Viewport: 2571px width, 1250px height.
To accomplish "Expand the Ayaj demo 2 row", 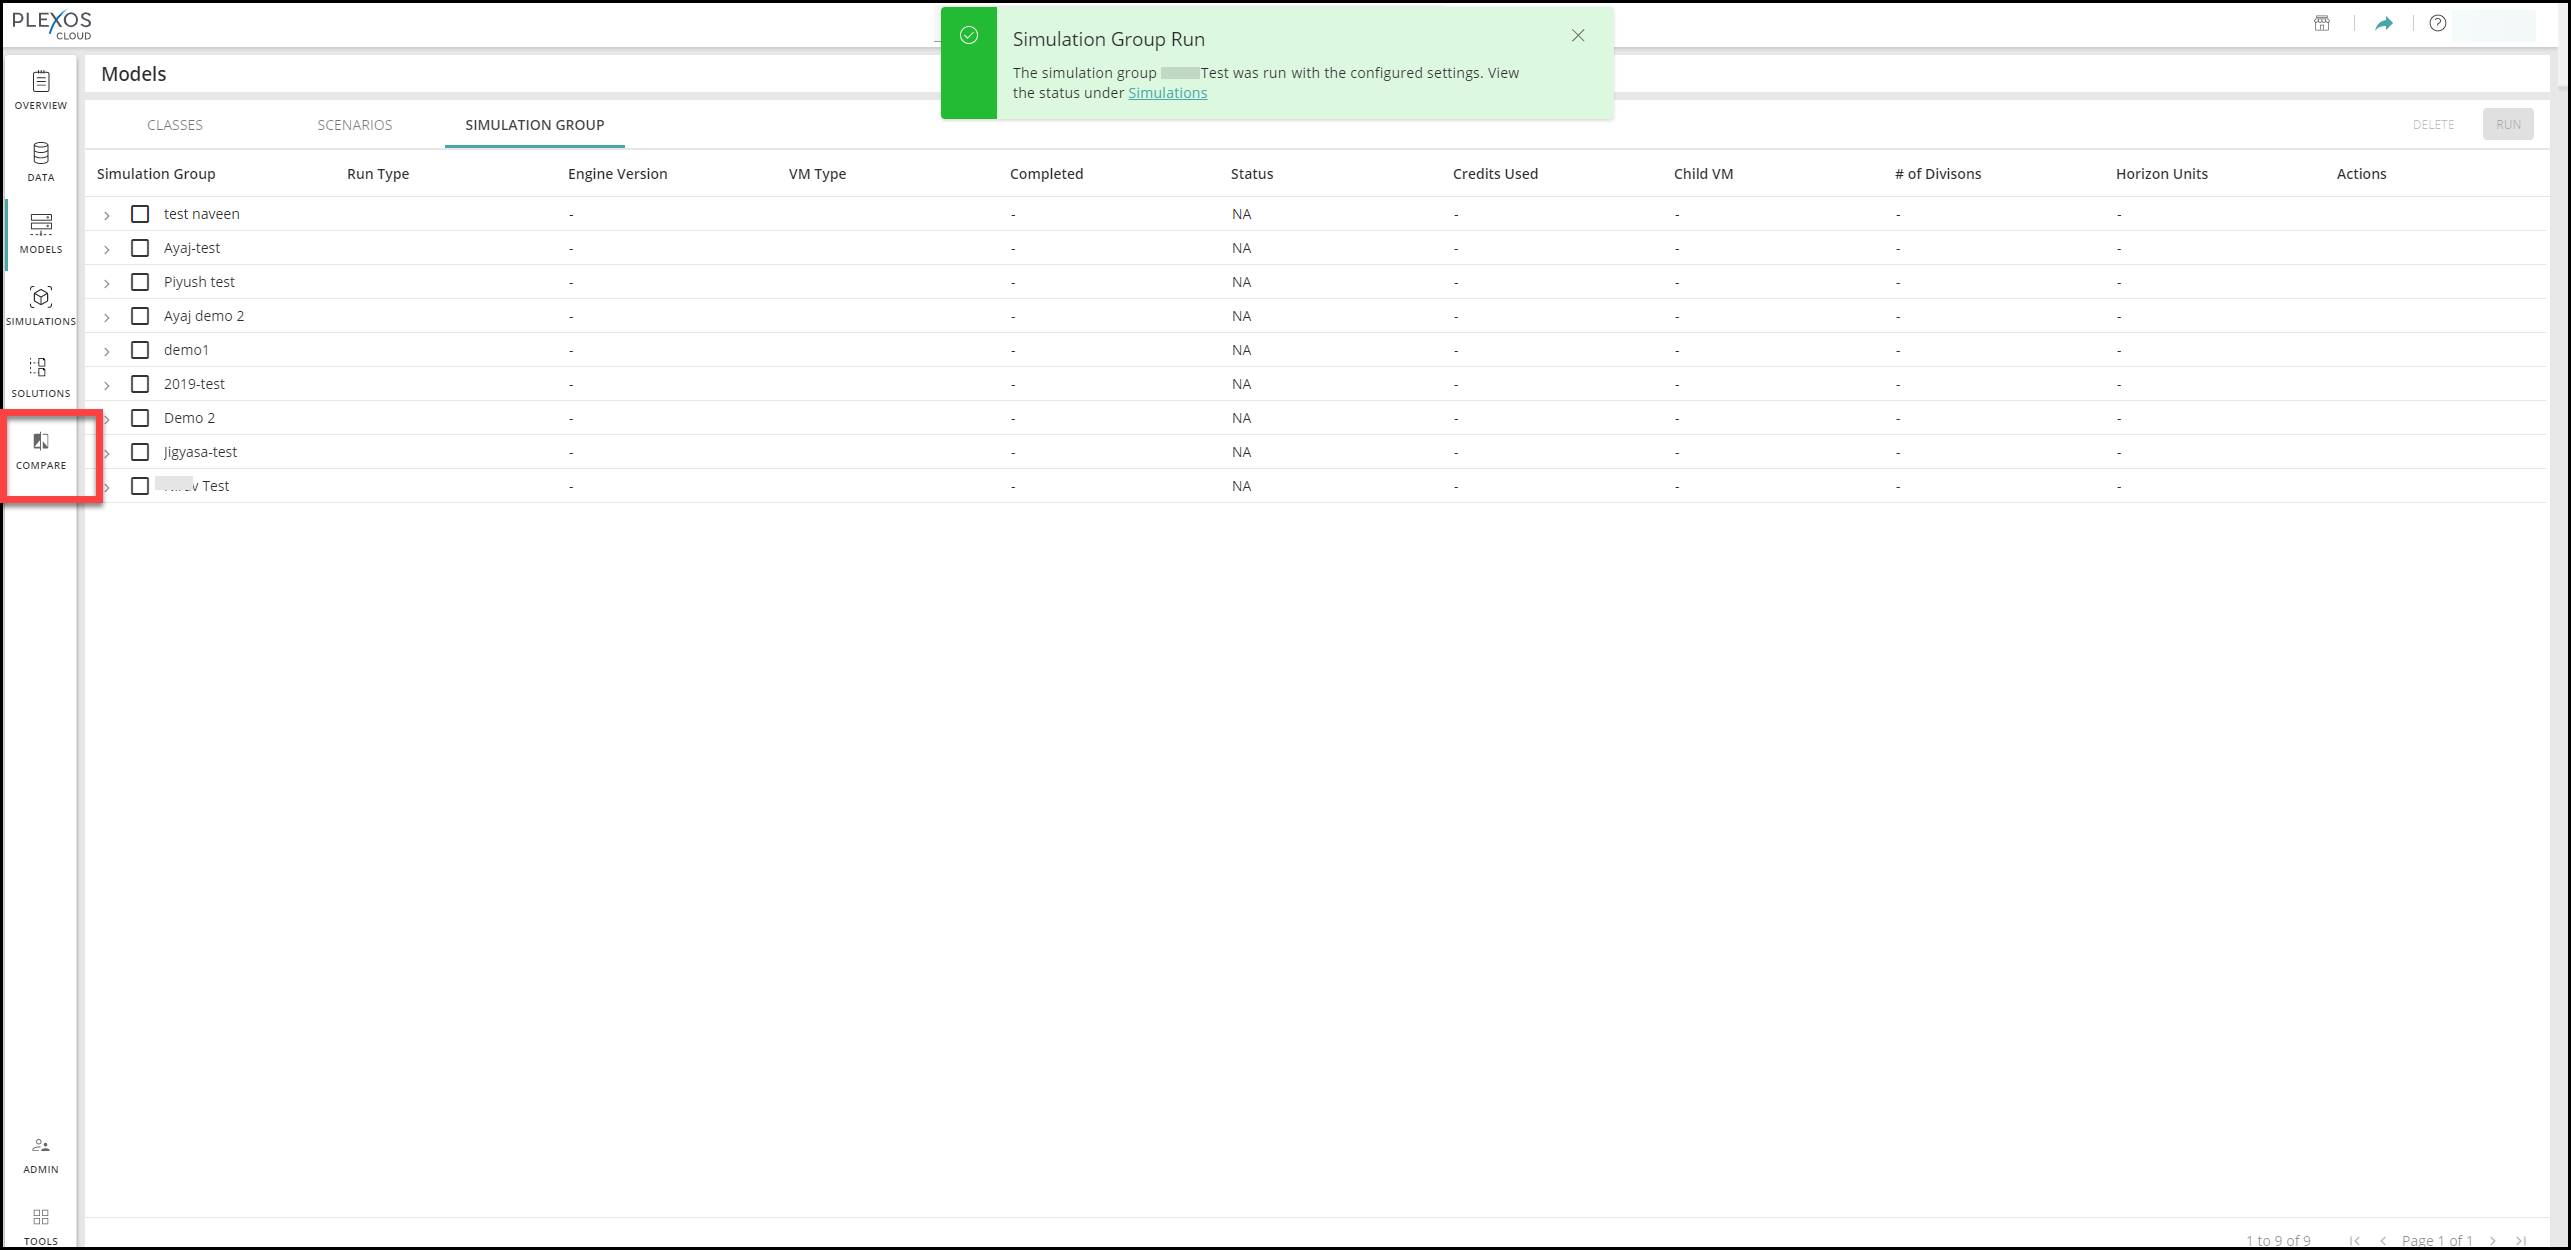I will click(107, 317).
